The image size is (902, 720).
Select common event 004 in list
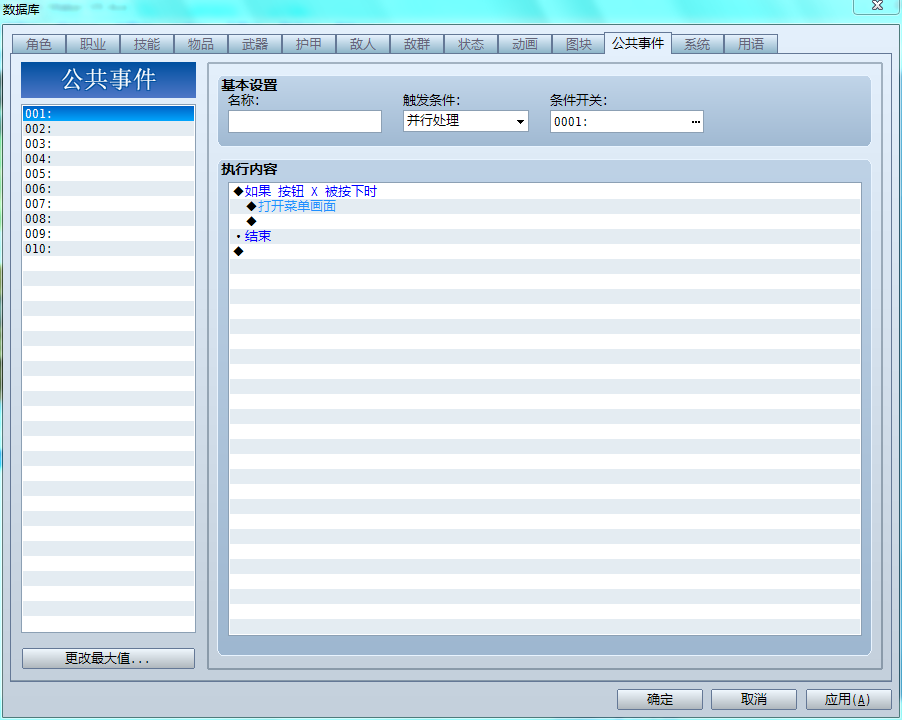click(x=108, y=158)
